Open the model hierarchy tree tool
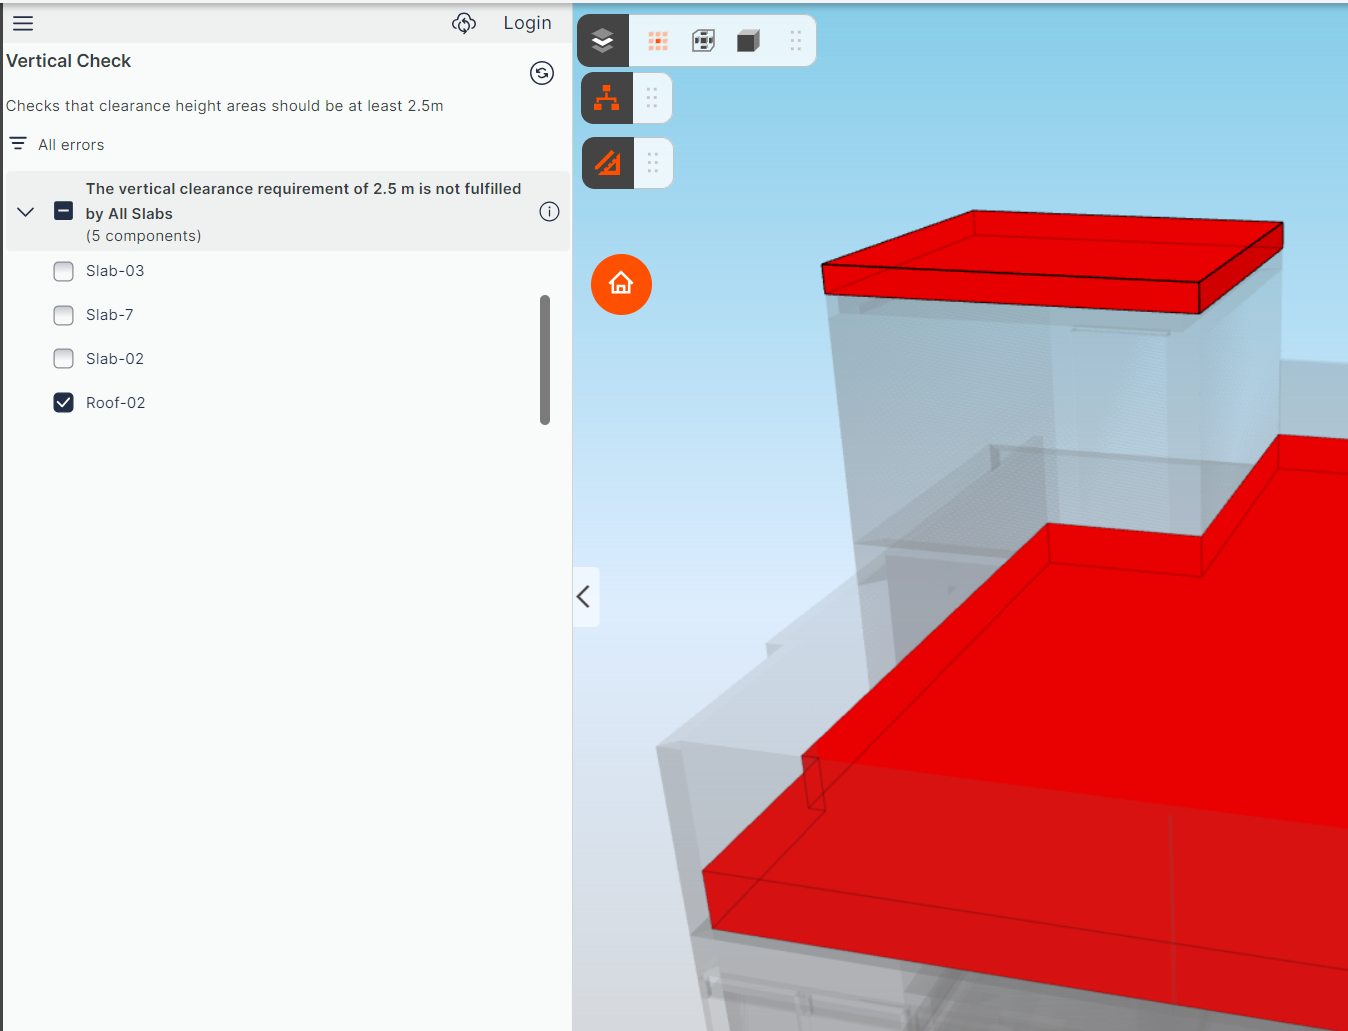The width and height of the screenshot is (1348, 1031). pyautogui.click(x=607, y=98)
